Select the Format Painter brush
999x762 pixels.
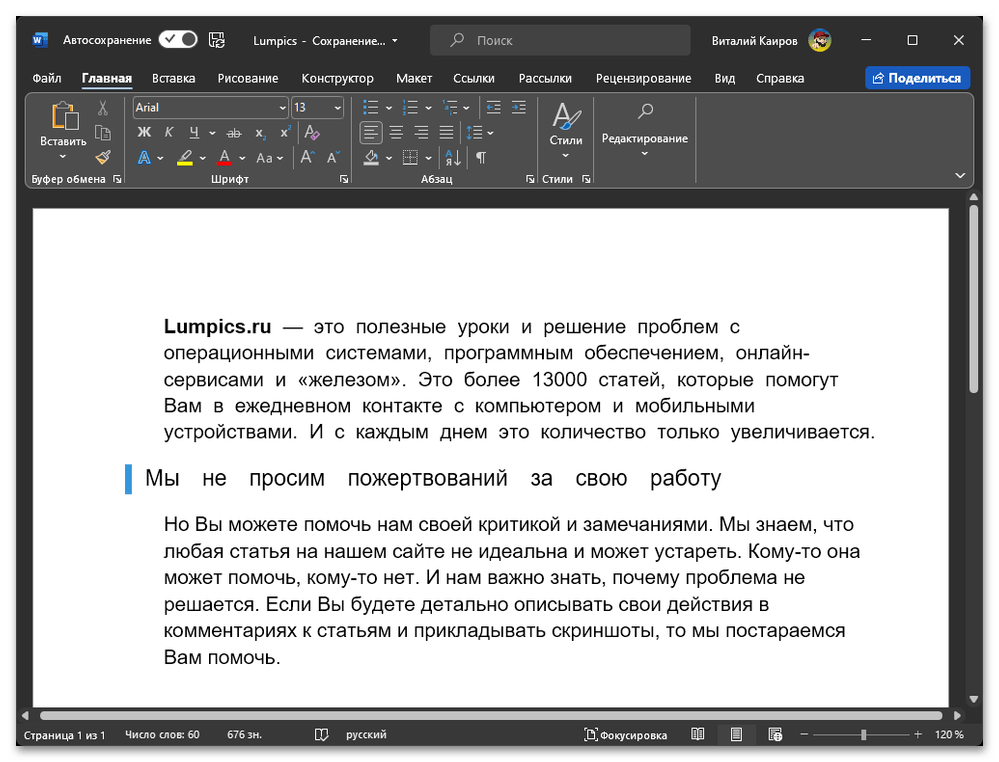click(103, 157)
